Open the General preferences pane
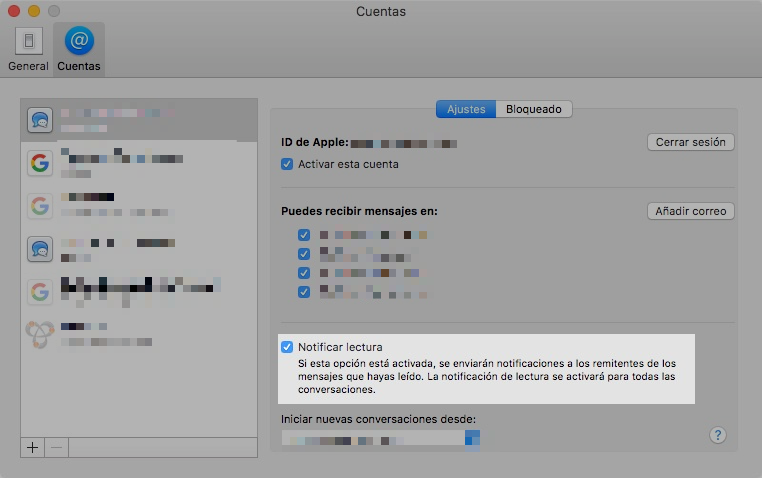This screenshot has height=478, width=762. pos(28,50)
